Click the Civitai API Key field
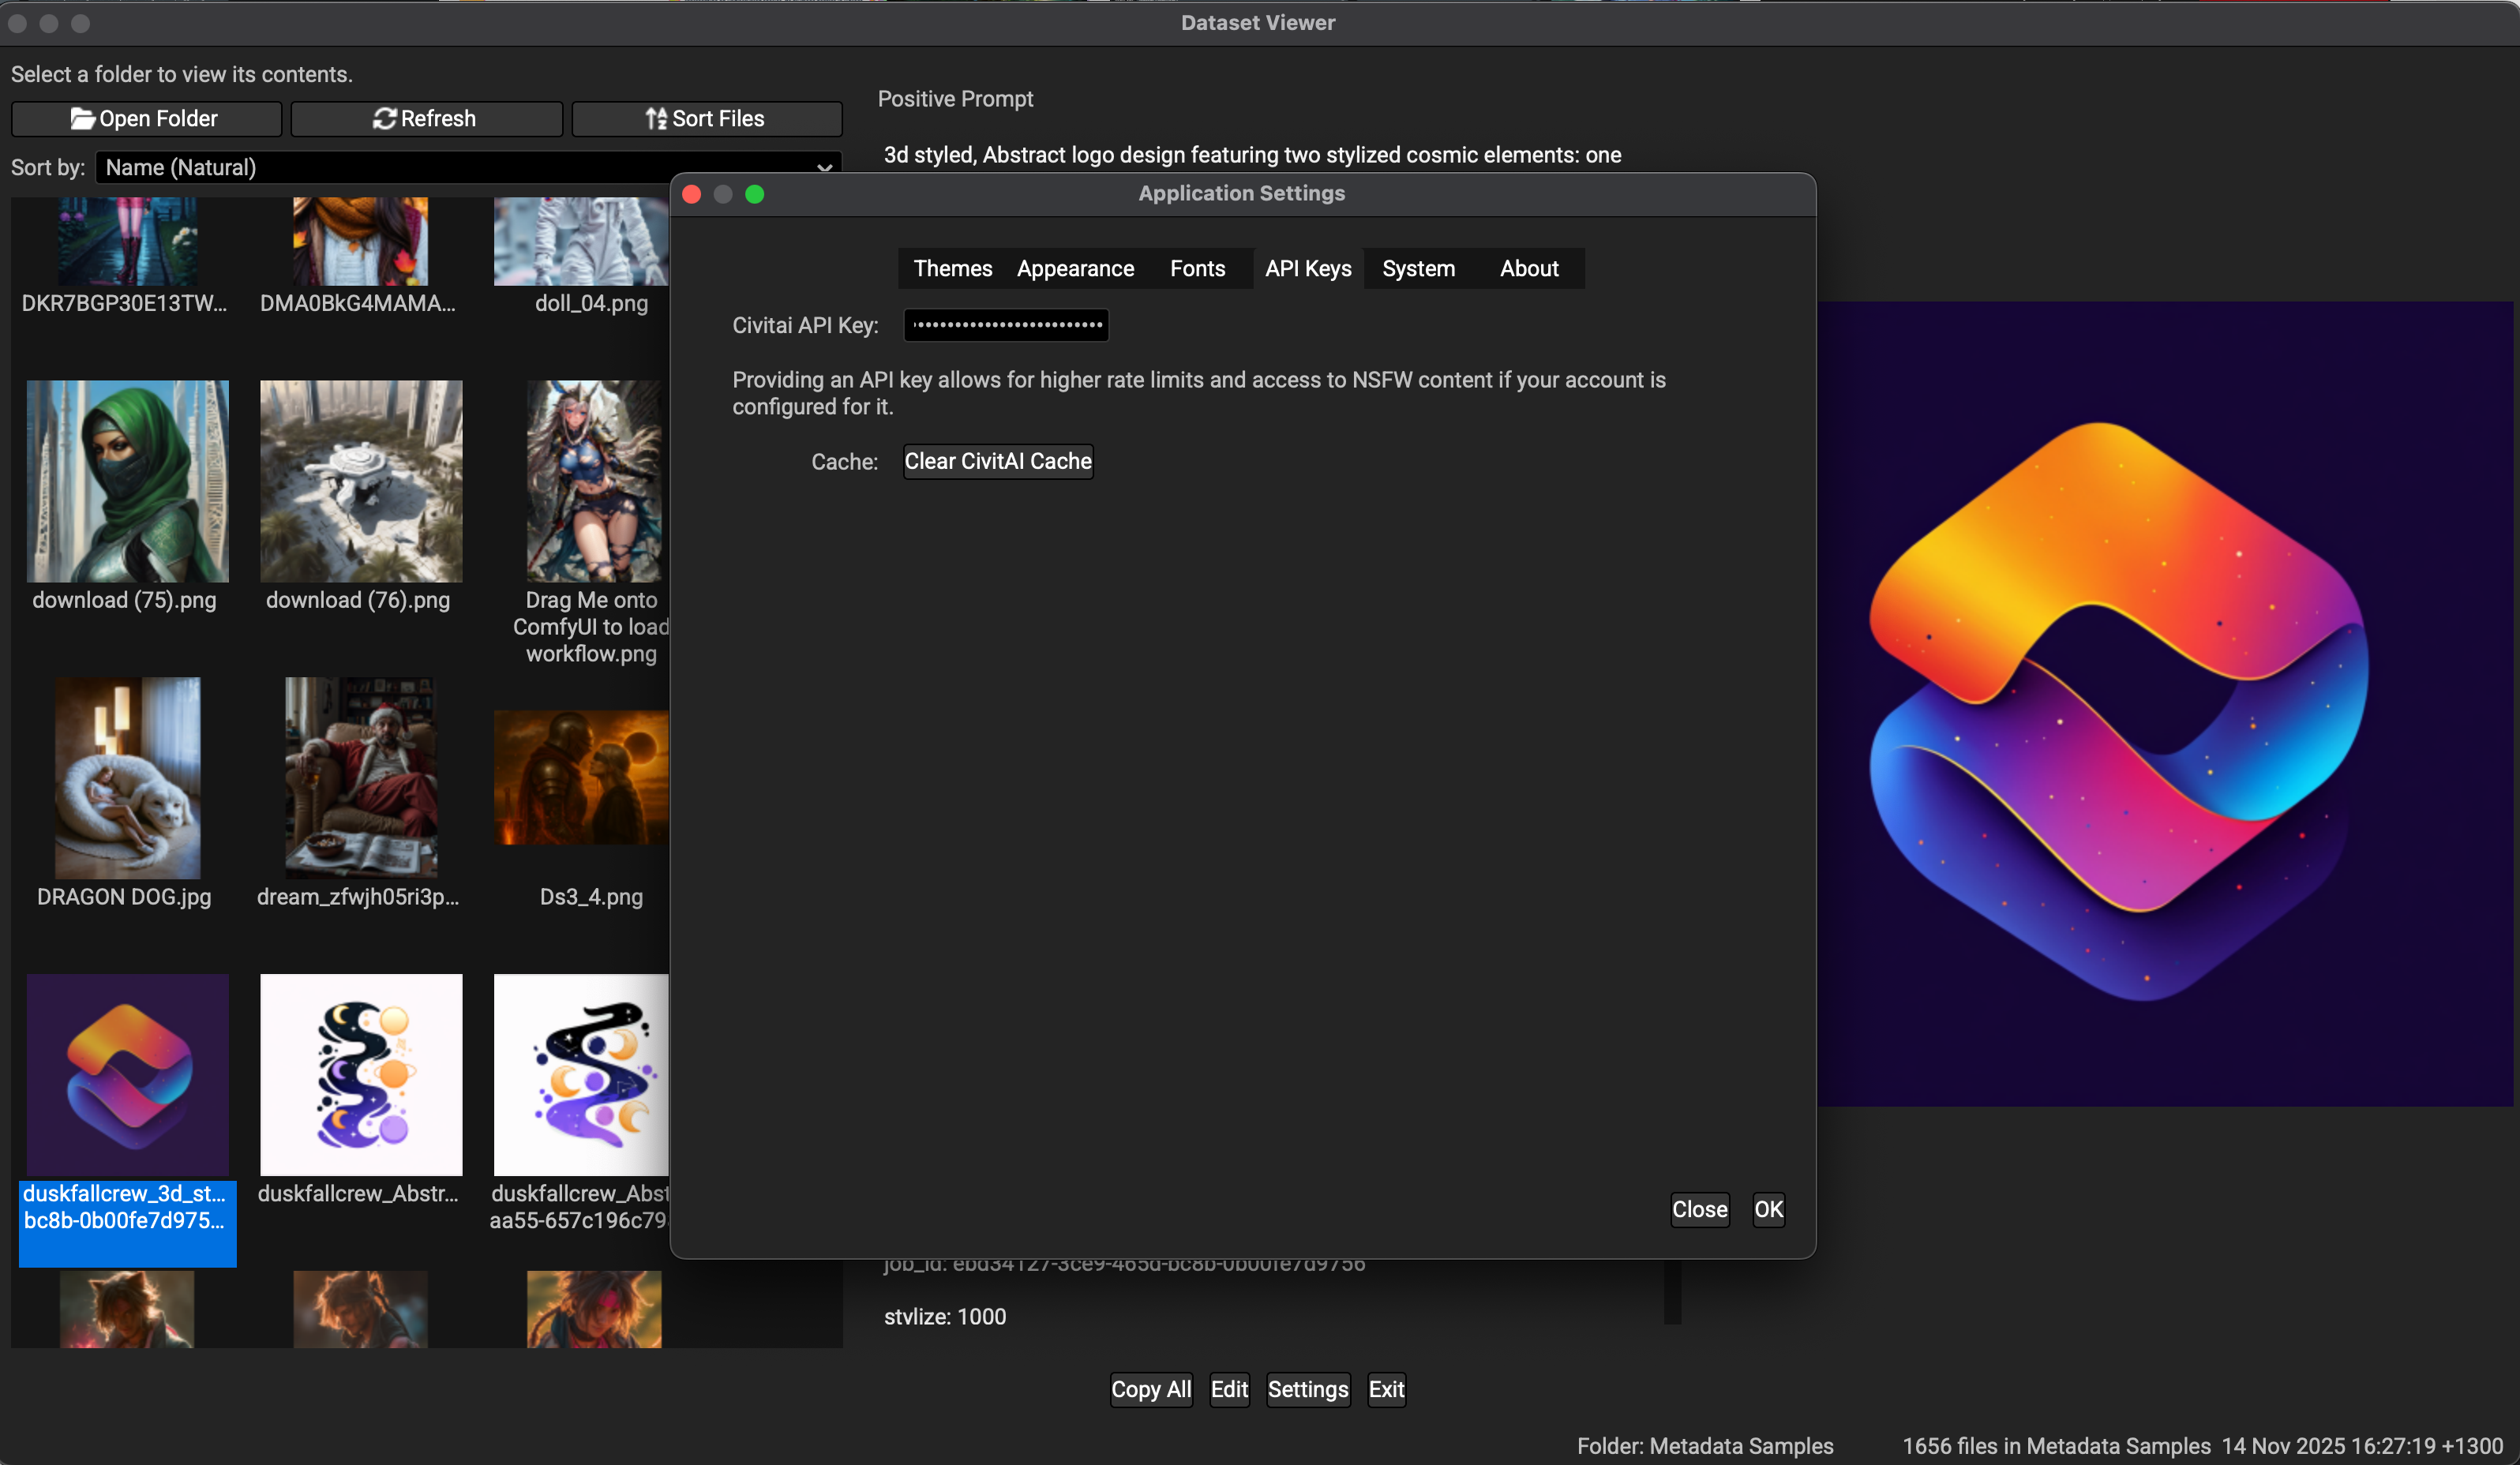2520x1465 pixels. coord(1006,325)
